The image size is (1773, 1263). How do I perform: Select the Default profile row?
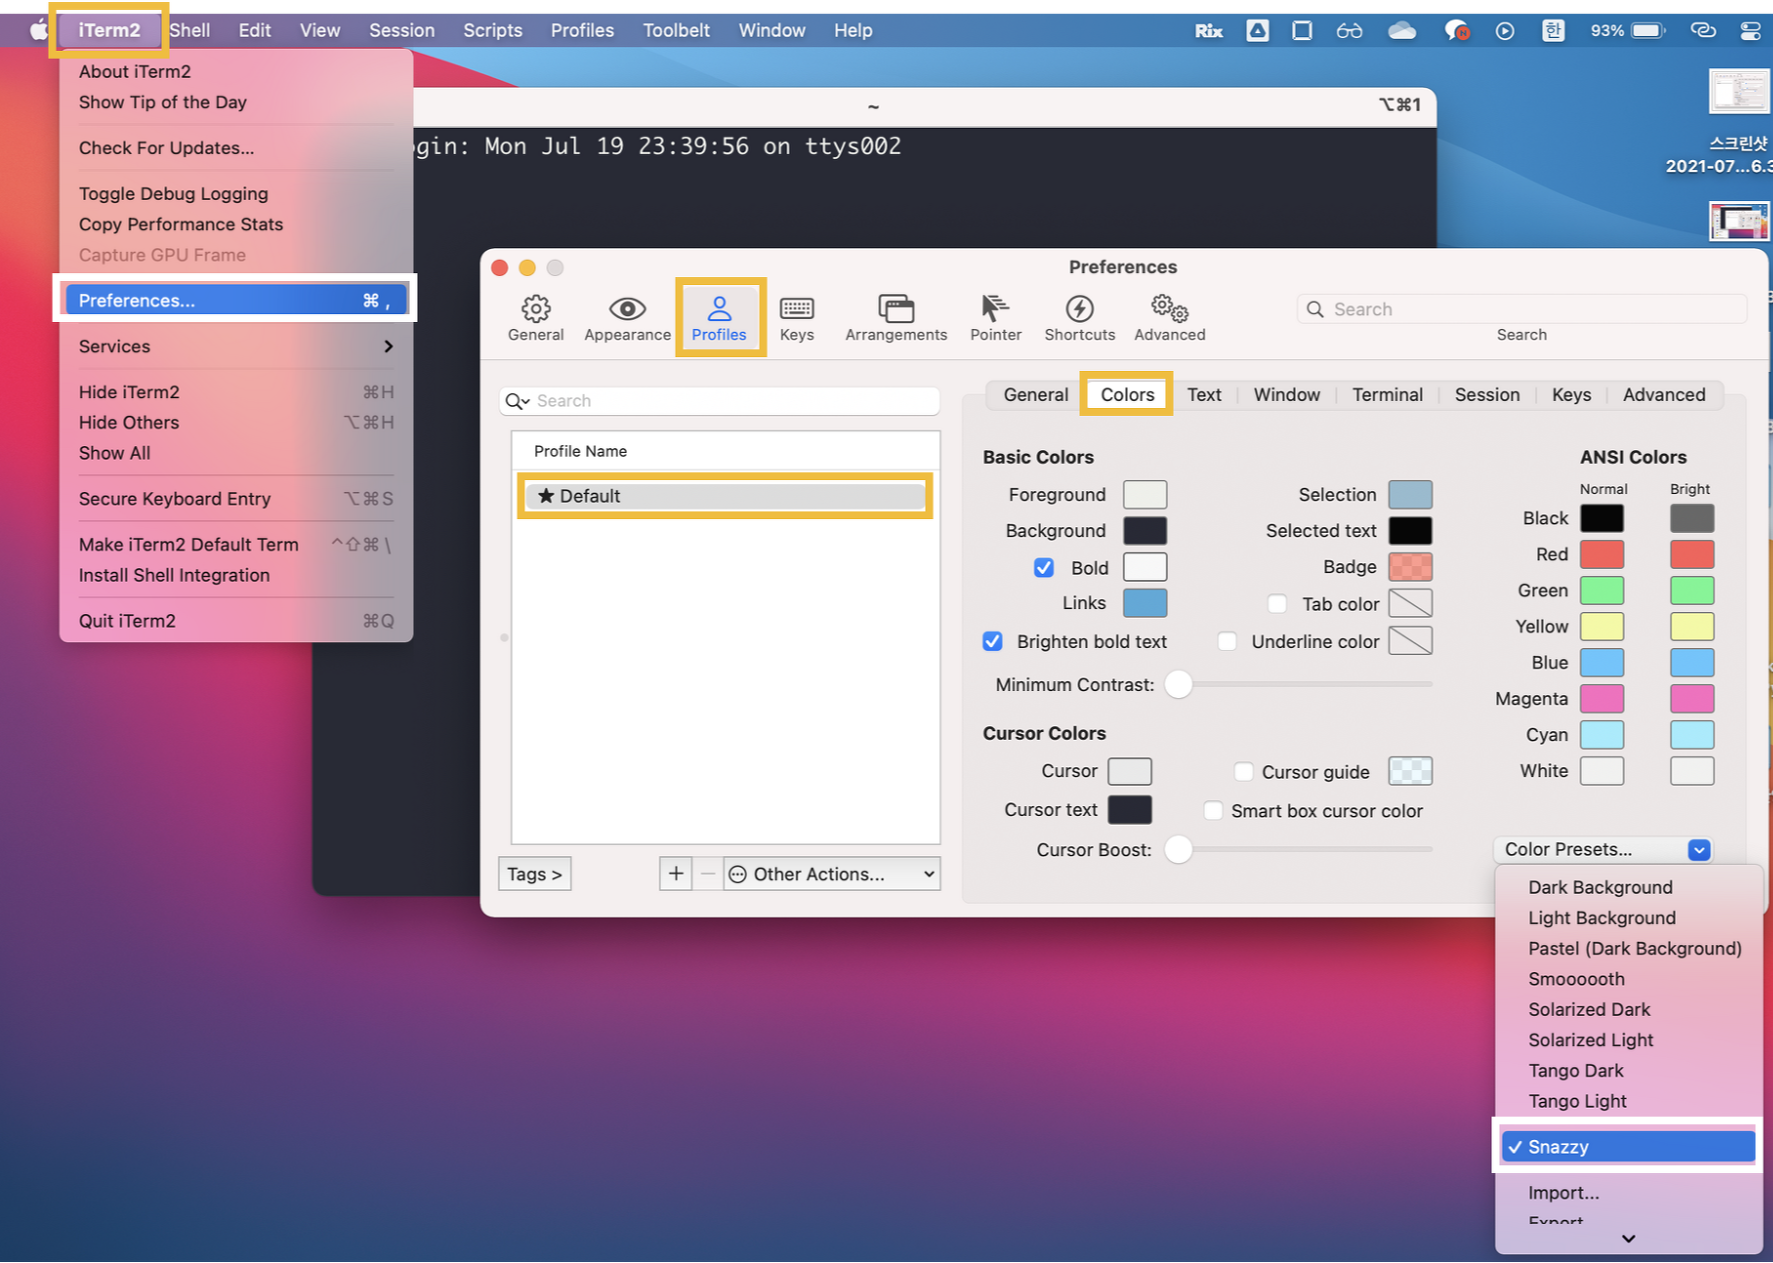point(725,496)
